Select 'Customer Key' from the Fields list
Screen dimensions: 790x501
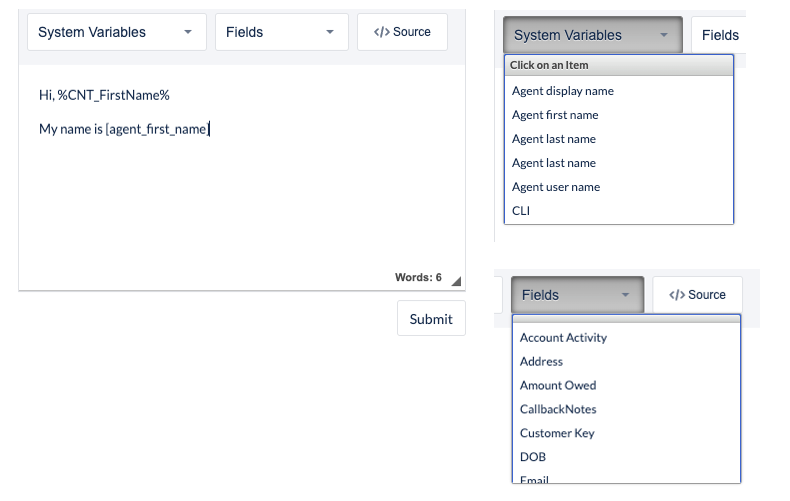point(557,434)
